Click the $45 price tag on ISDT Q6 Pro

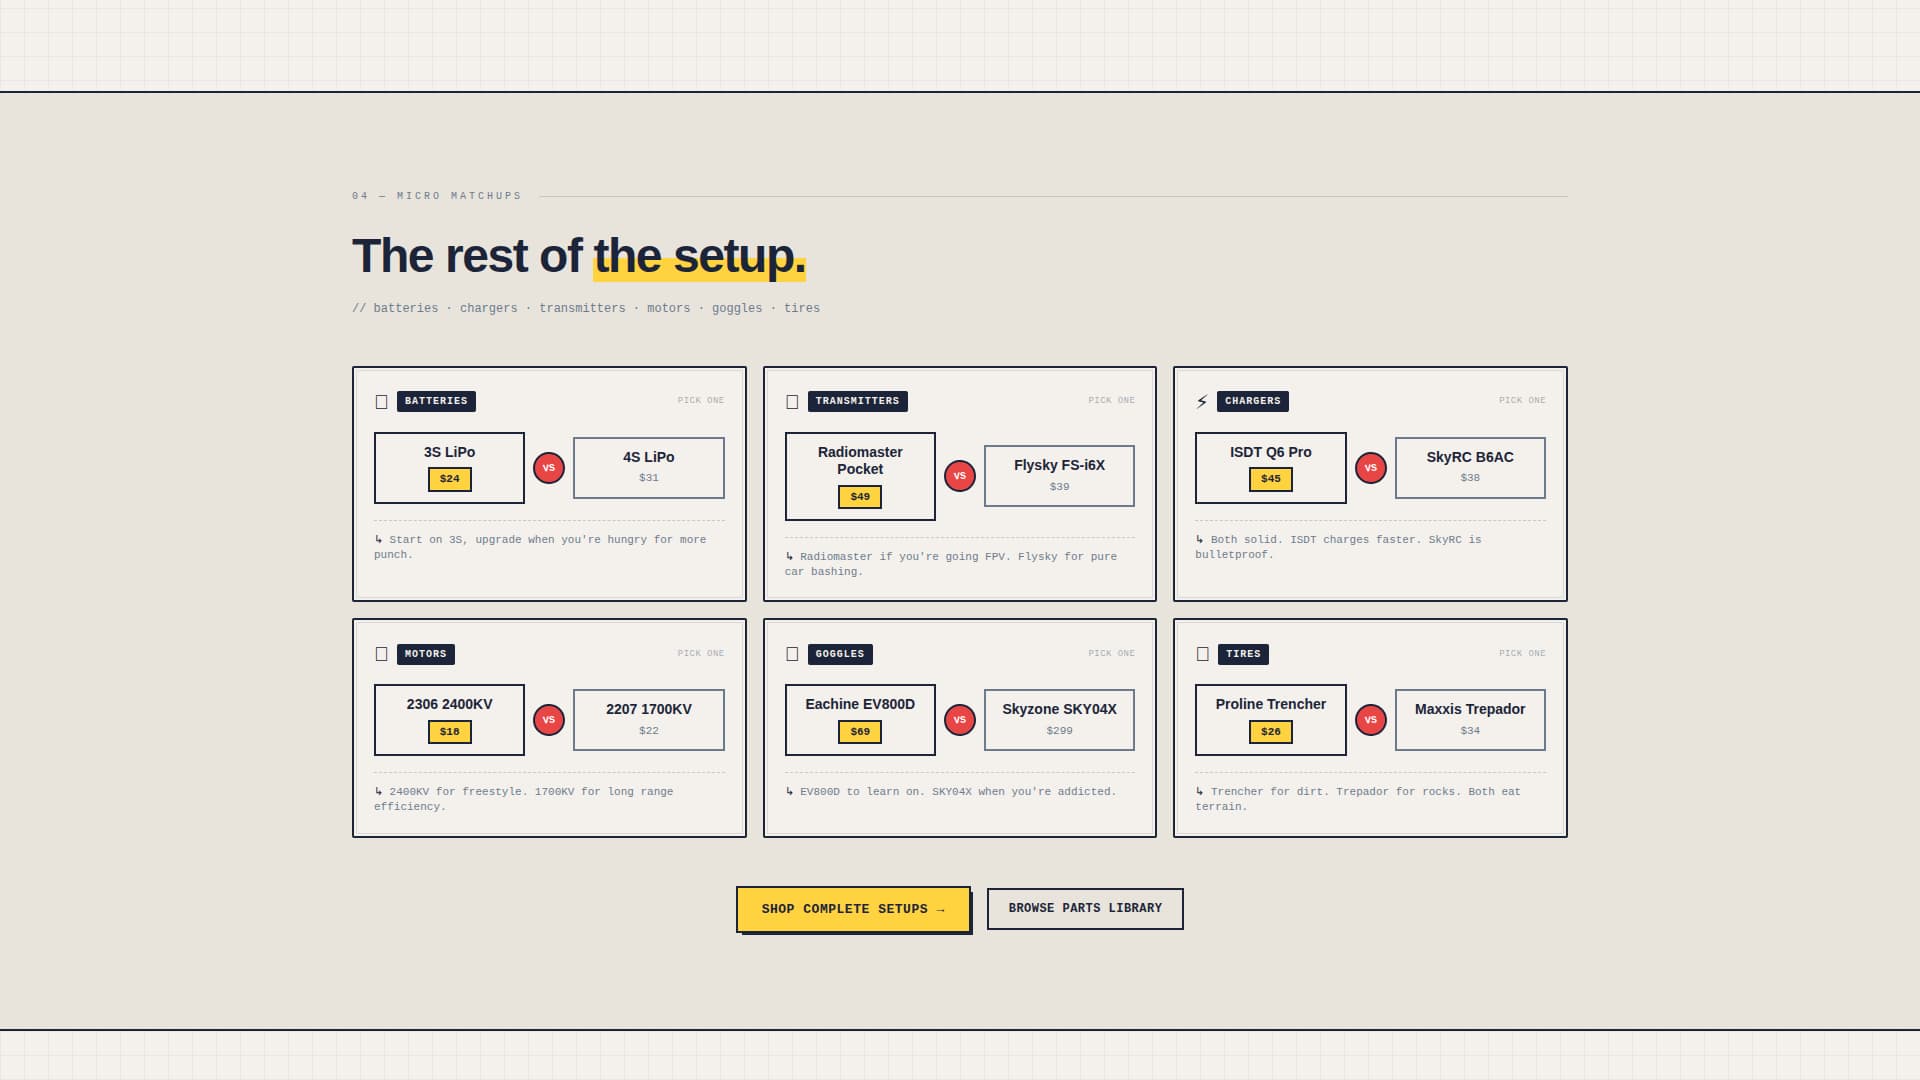(1271, 479)
